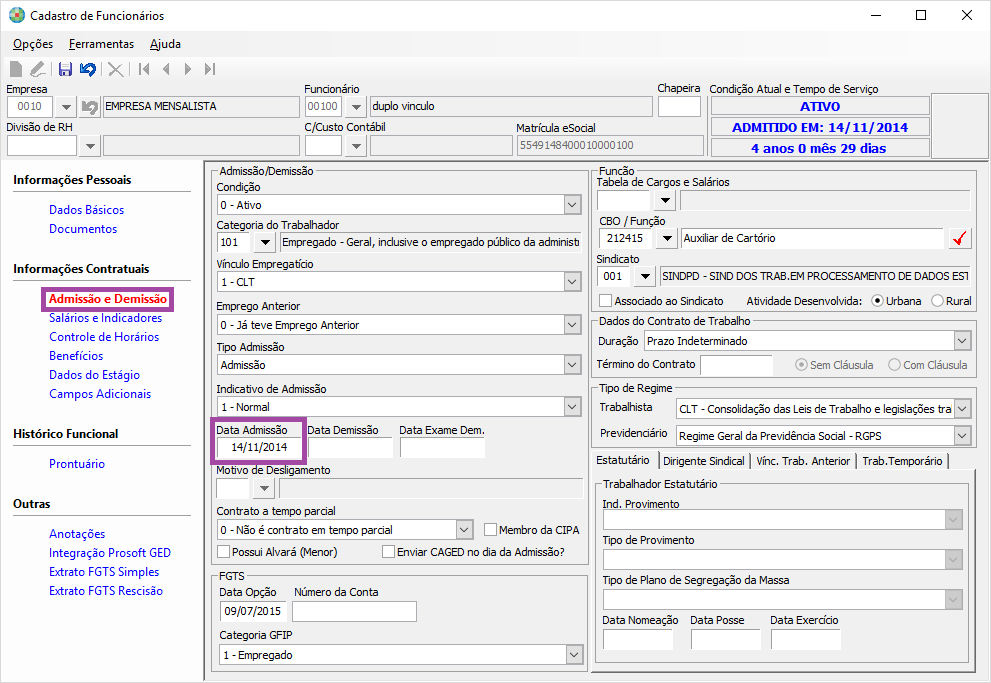
Task: Go to the first record
Action: point(144,69)
